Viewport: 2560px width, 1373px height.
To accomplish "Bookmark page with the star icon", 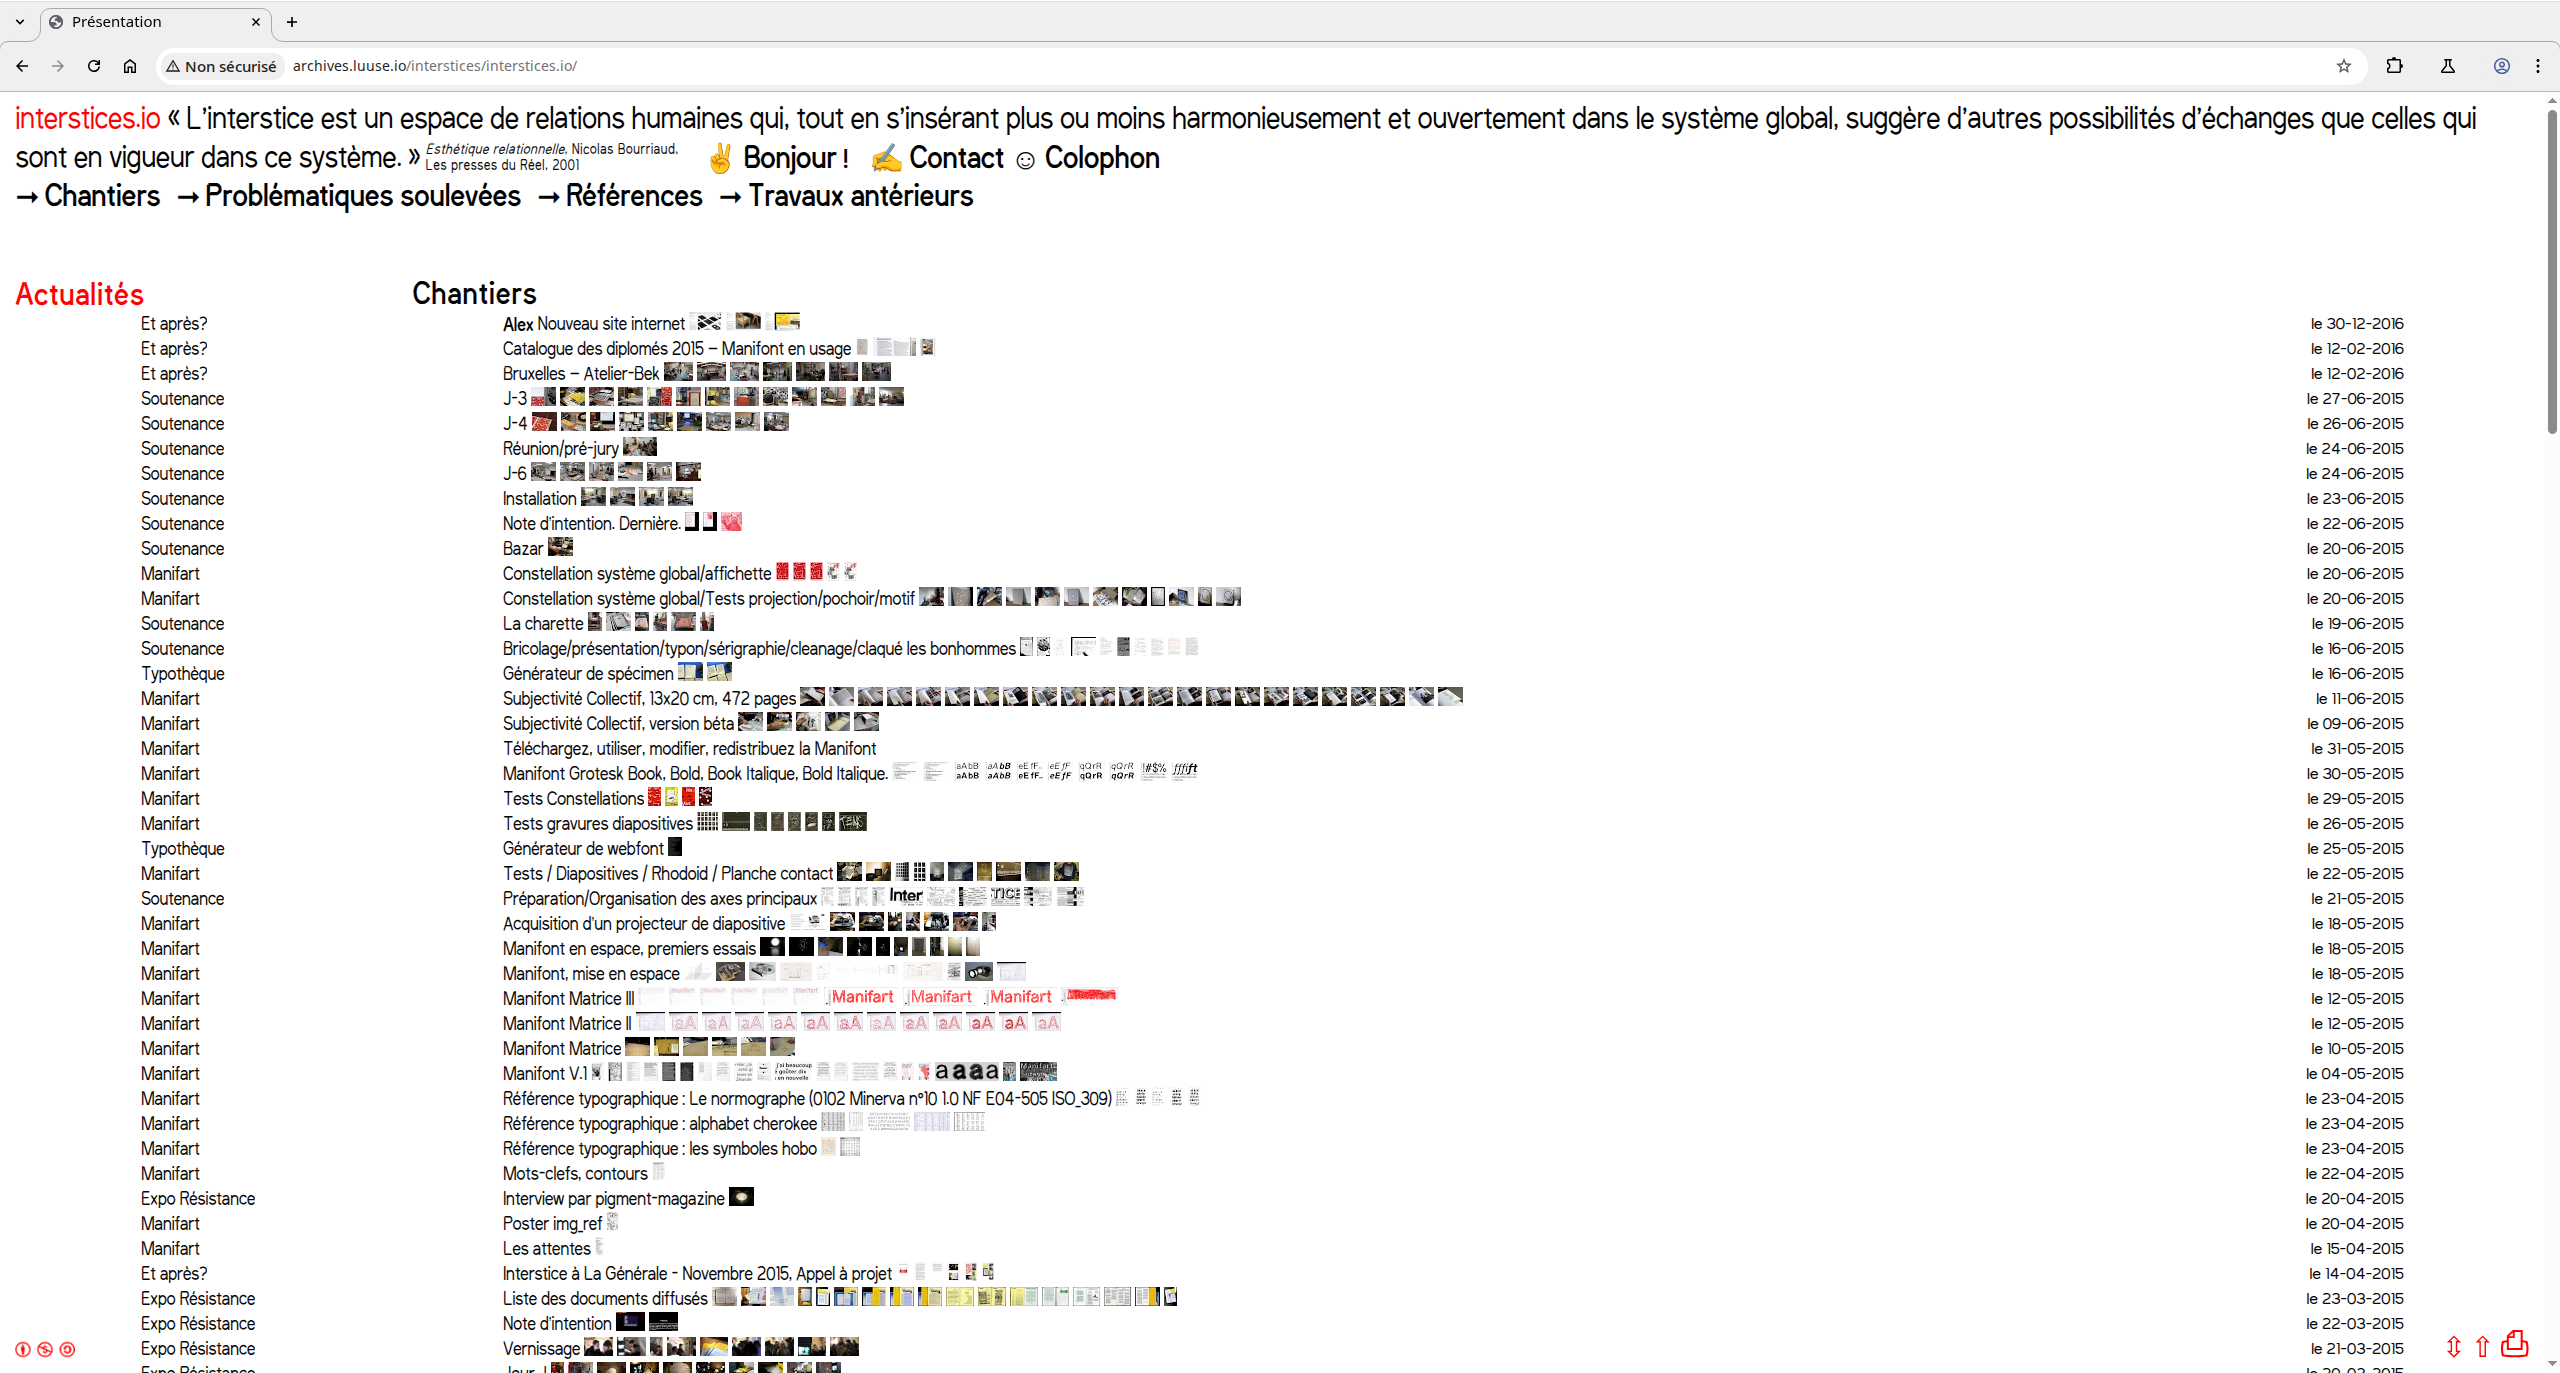I will [x=2343, y=66].
